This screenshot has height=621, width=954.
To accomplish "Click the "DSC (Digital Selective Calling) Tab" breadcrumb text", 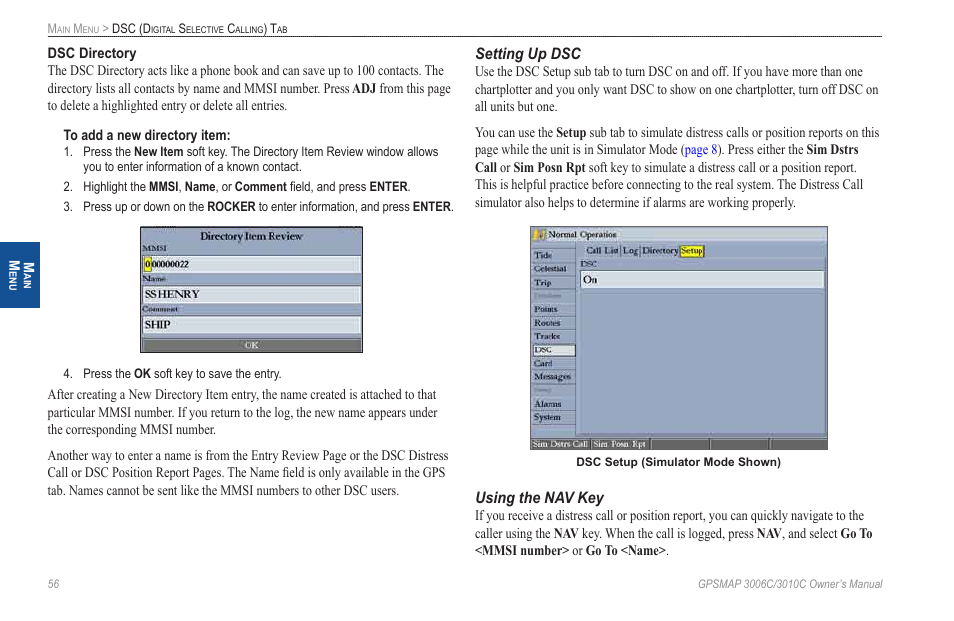I will tap(200, 29).
